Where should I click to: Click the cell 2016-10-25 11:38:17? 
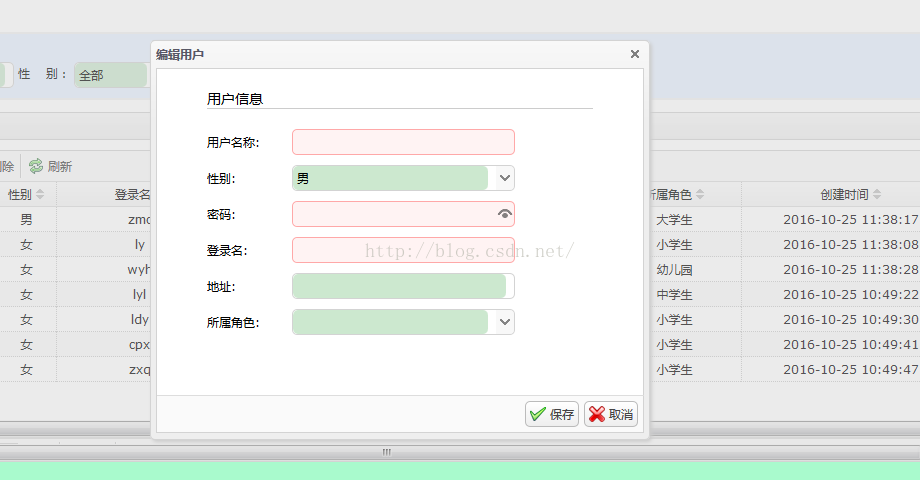click(x=850, y=219)
